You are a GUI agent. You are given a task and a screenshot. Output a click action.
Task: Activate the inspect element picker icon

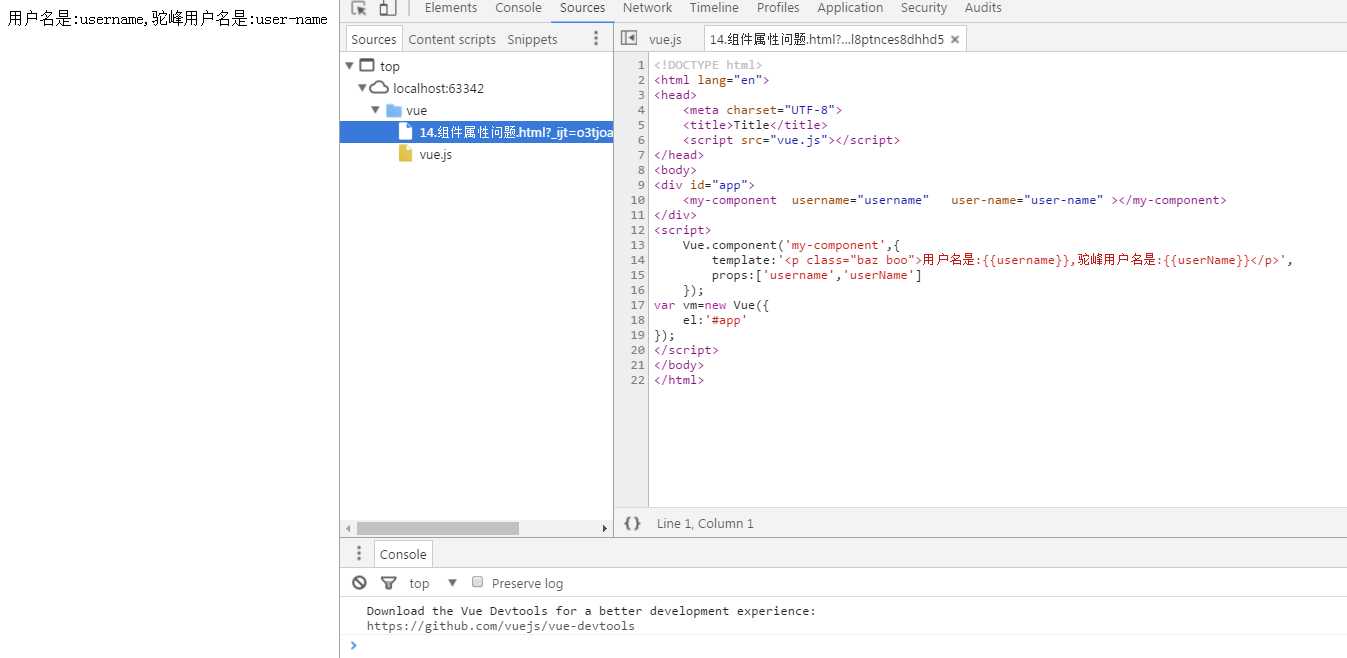359,8
